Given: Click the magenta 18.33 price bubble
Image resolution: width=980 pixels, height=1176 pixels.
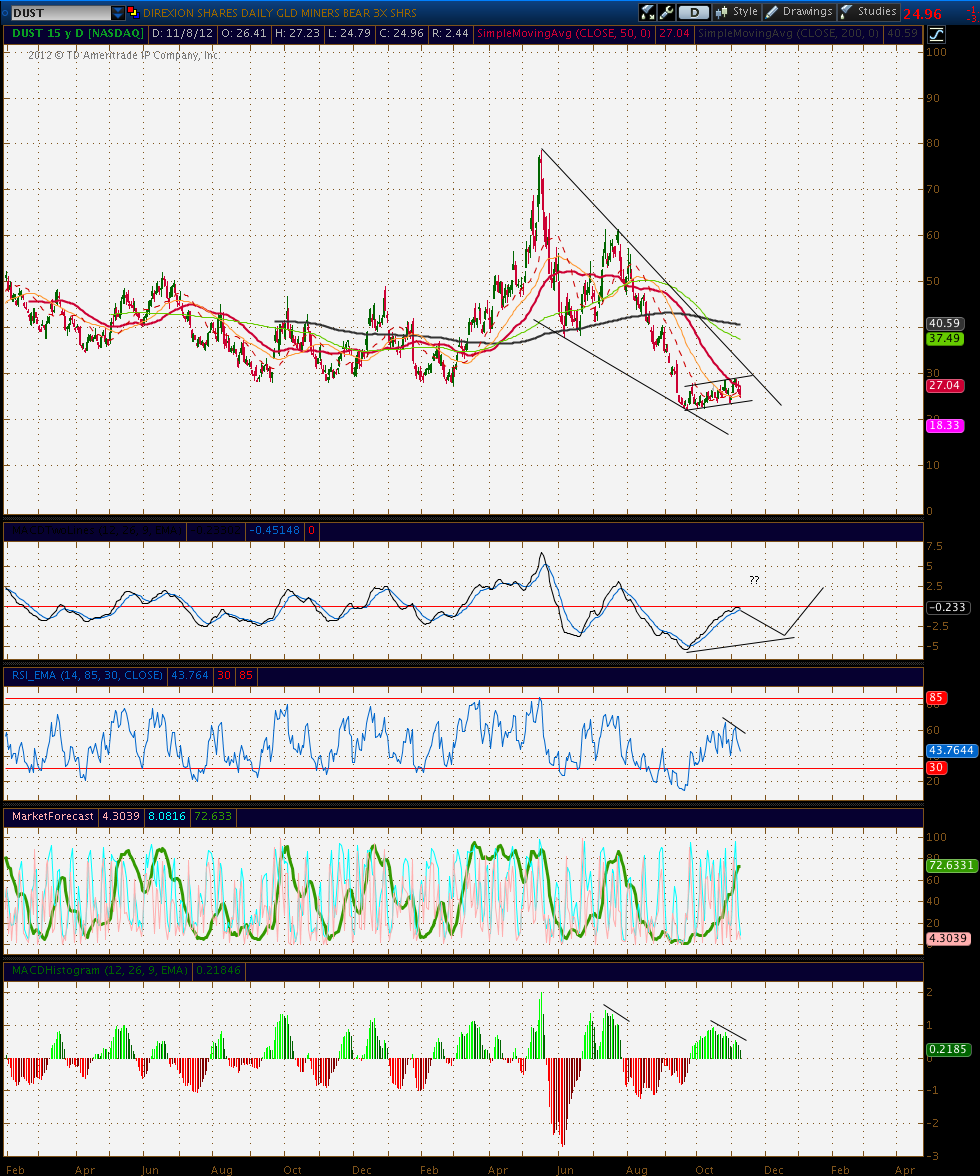Looking at the screenshot, I should [944, 425].
